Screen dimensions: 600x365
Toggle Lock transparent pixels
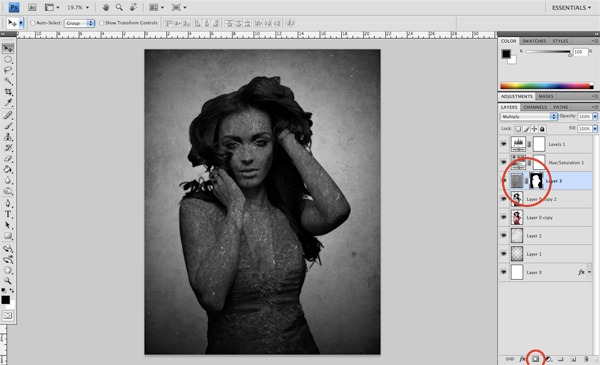(518, 129)
